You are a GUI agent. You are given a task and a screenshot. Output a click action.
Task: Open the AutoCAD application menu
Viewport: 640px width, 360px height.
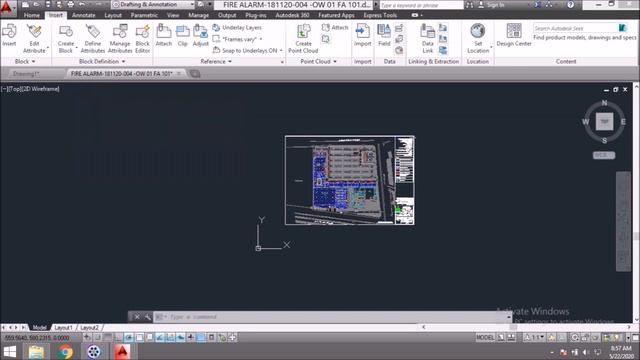7,8
